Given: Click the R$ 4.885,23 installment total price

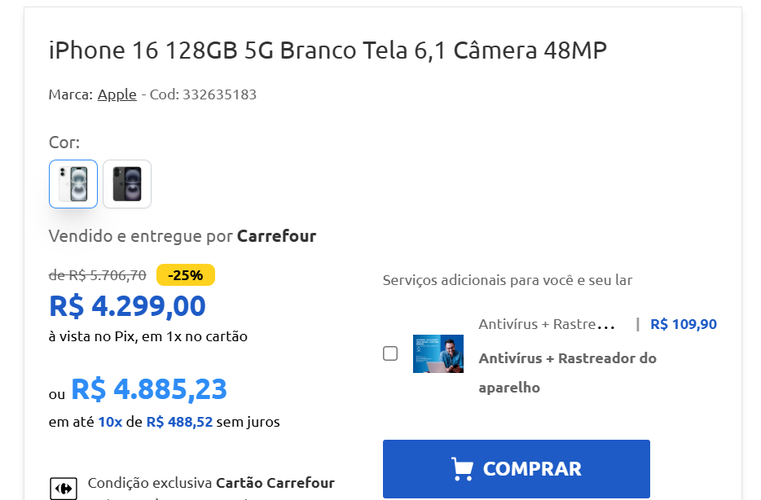Looking at the screenshot, I should [149, 389].
